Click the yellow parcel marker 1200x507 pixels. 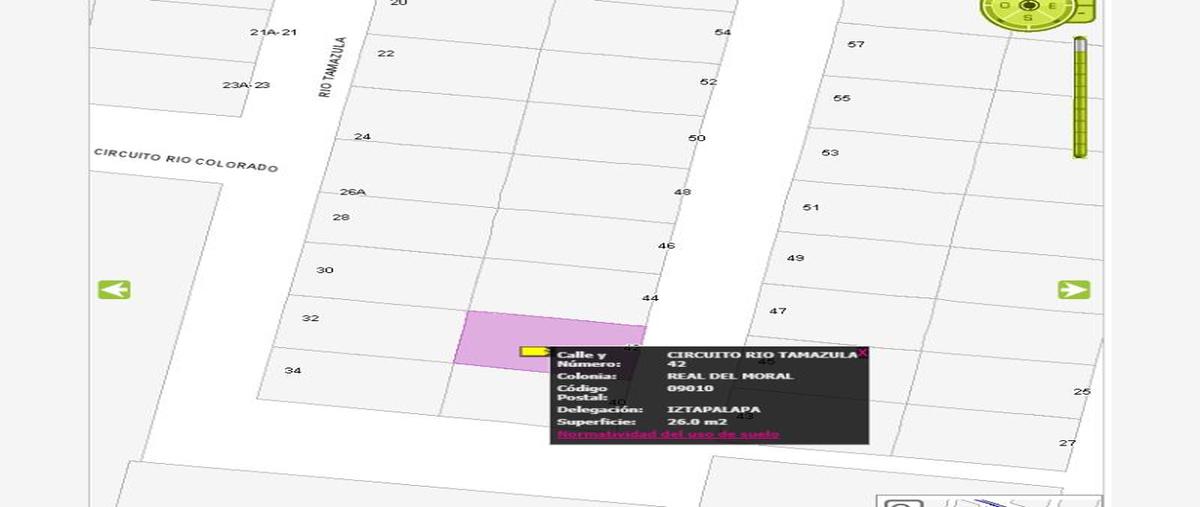click(535, 351)
